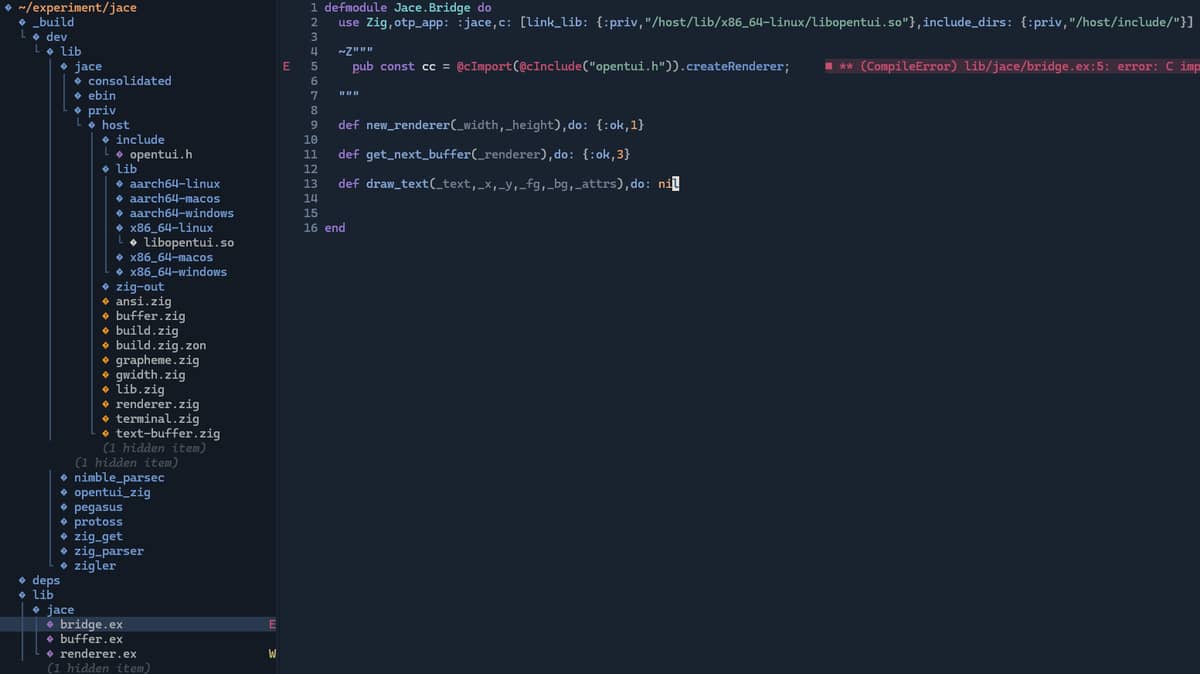Screen dimensions: 1200x674
Task: Click the error sign E on line 5
Action: pyautogui.click(x=287, y=67)
